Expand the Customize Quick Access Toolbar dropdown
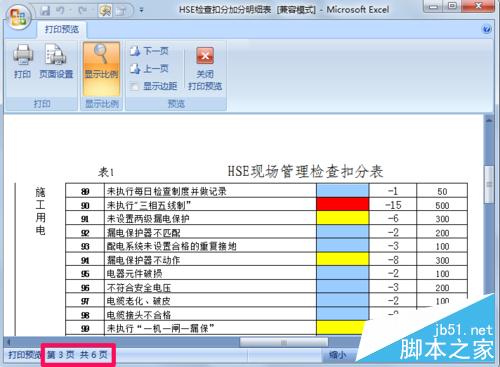The height and width of the screenshot is (367, 500). [141, 11]
